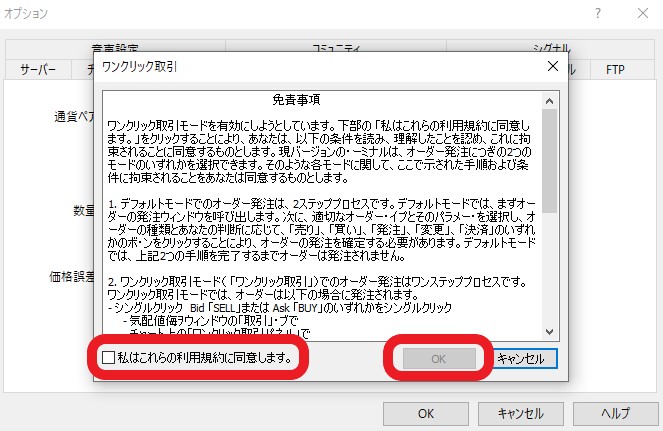
Task: Click the paragraph starting 2. ワンクリック取引モード
Action: (x=317, y=288)
